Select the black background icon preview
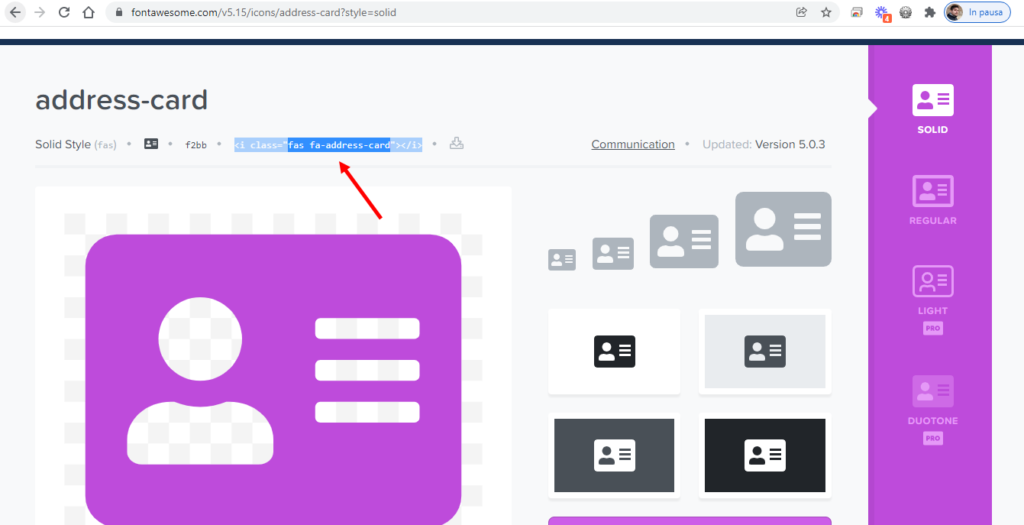 click(x=764, y=455)
